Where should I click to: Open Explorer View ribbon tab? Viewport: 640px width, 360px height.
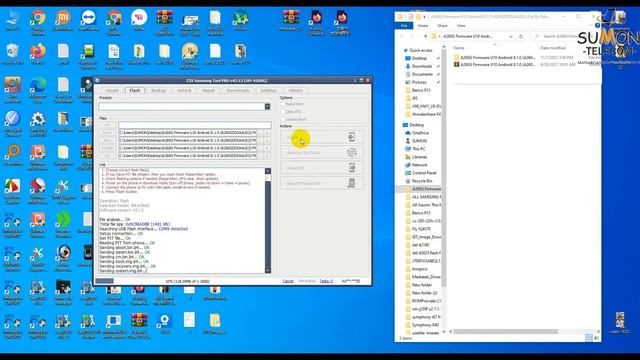(461, 26)
